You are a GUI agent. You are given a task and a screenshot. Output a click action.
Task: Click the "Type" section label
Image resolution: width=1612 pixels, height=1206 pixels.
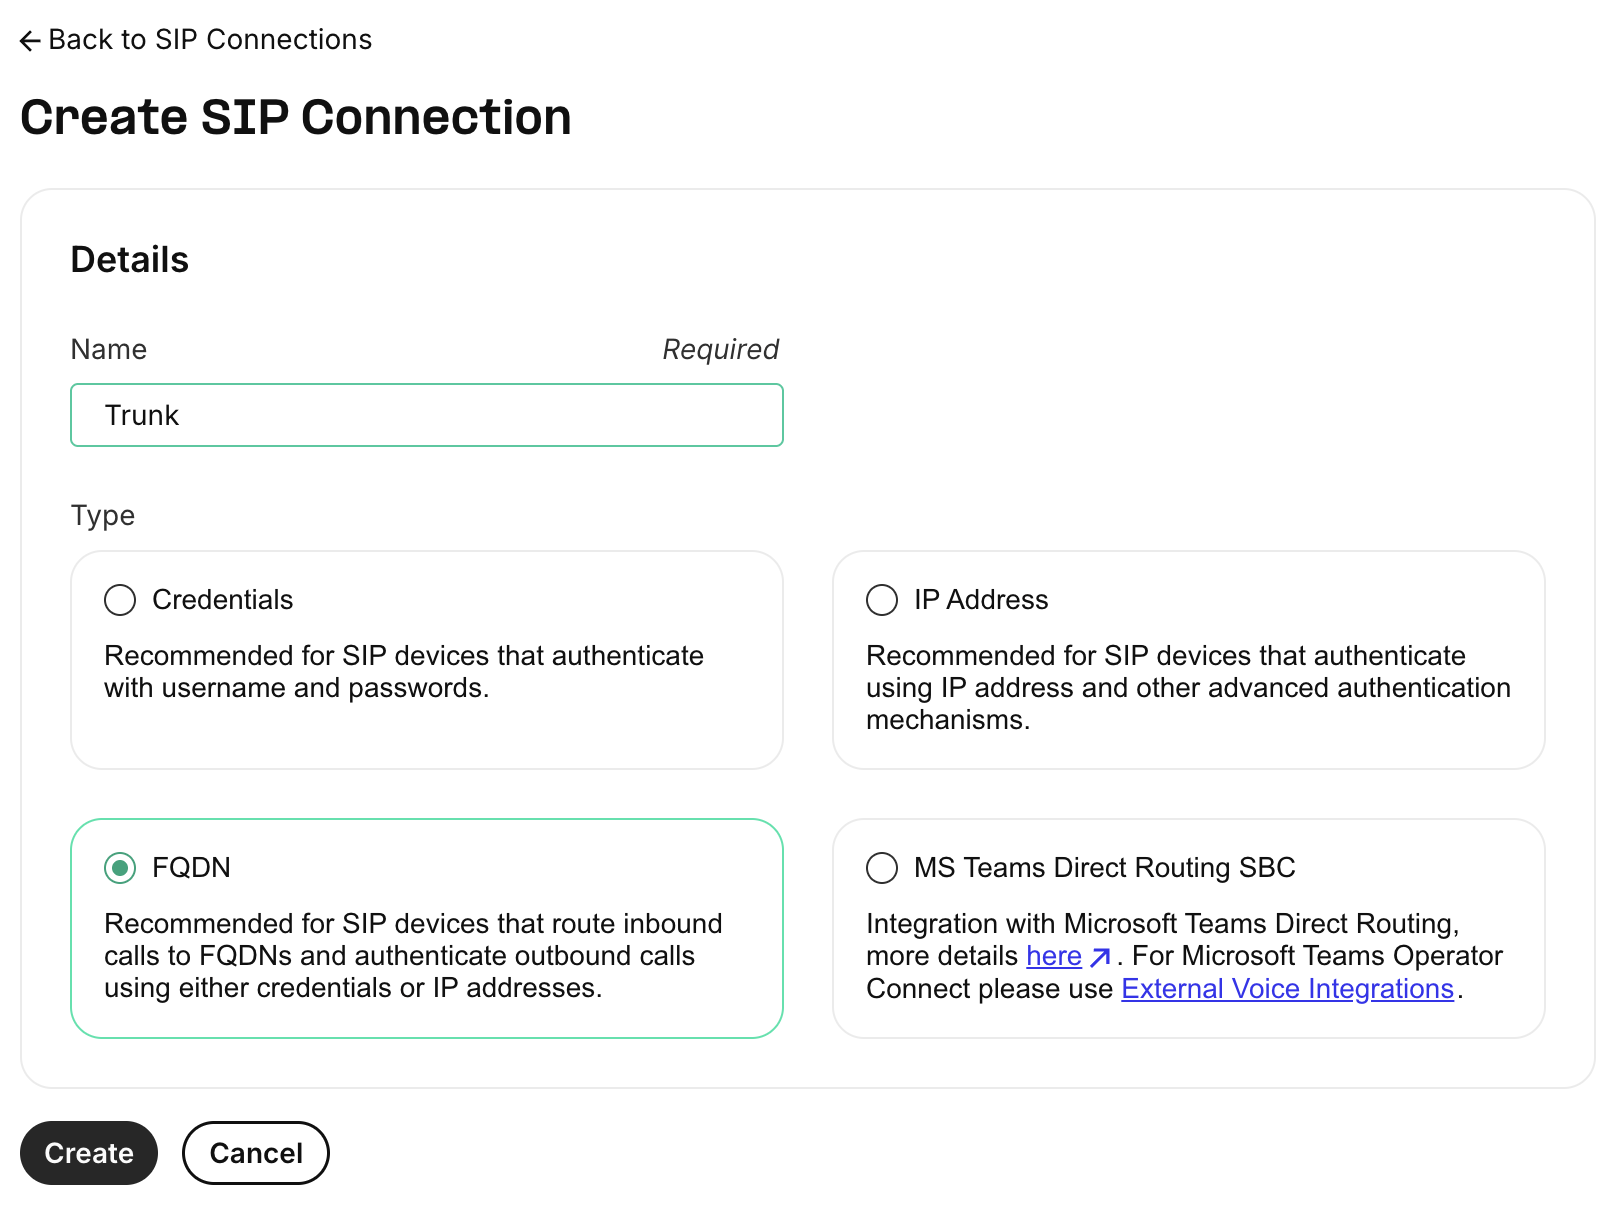pos(103,516)
